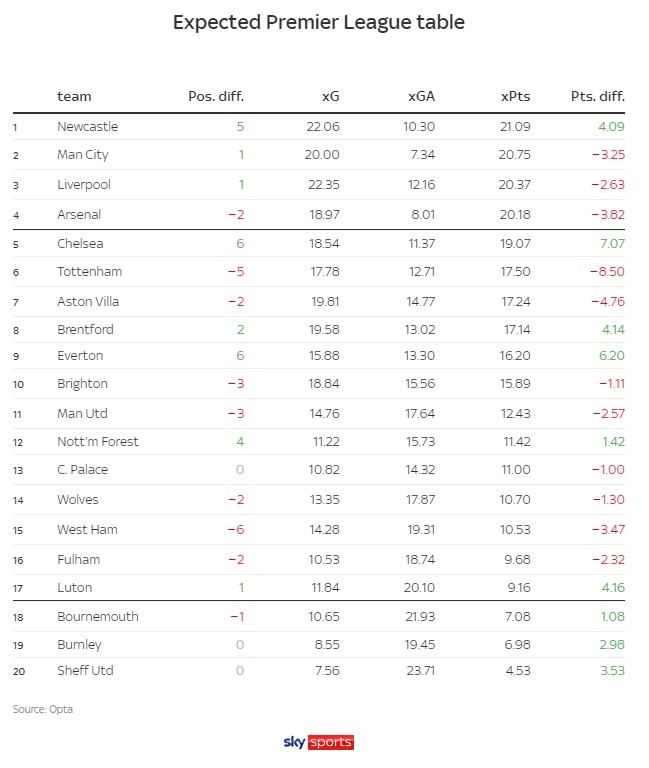The height and width of the screenshot is (768, 649).
Task: Click the 'xGA' column header
Action: [x=421, y=97]
